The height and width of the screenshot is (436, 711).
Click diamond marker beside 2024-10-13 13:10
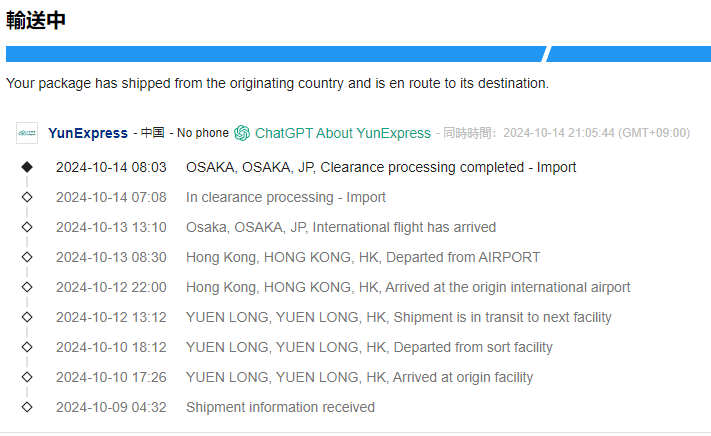(27, 227)
